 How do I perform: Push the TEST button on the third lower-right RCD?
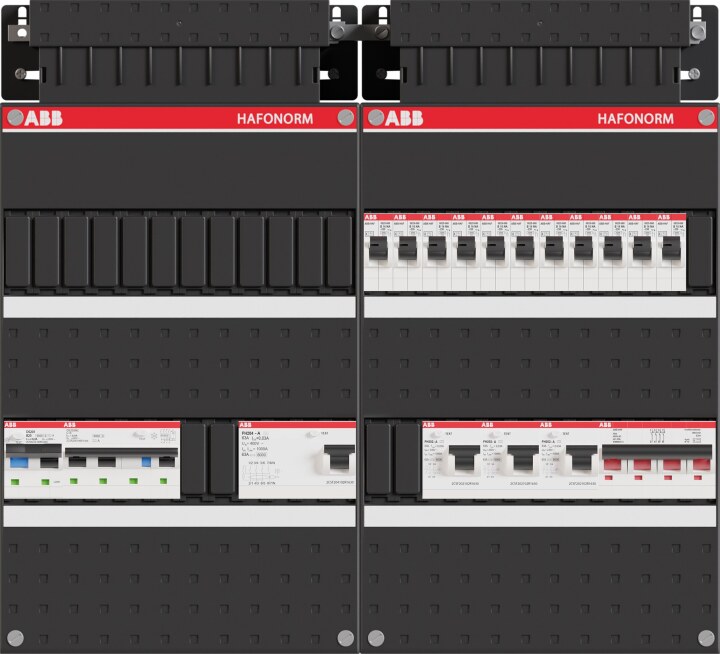[x=553, y=434]
